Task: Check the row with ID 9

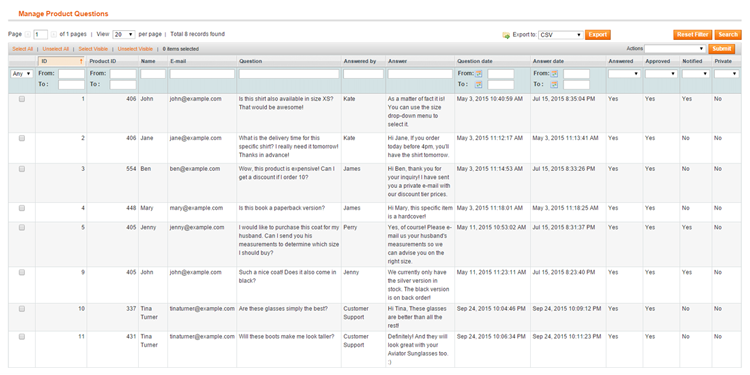Action: tap(22, 272)
